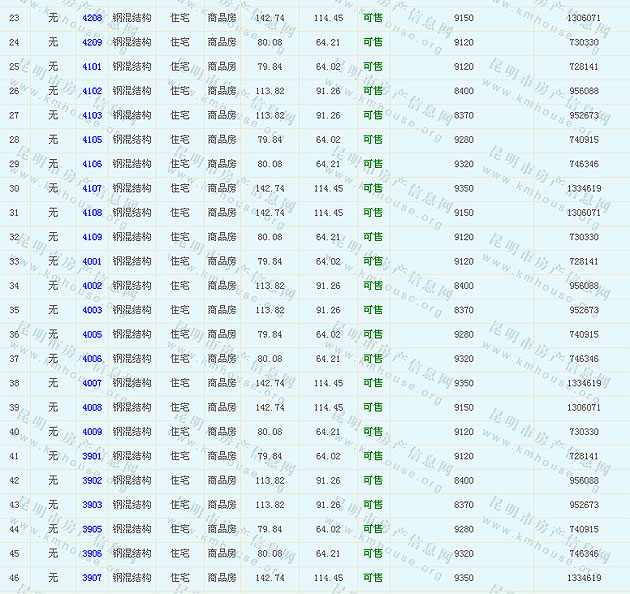Click room 4006 link
The image size is (630, 594).
click(x=92, y=359)
